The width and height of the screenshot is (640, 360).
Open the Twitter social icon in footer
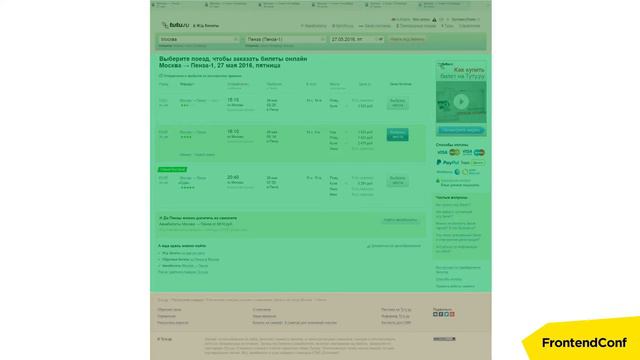click(447, 314)
